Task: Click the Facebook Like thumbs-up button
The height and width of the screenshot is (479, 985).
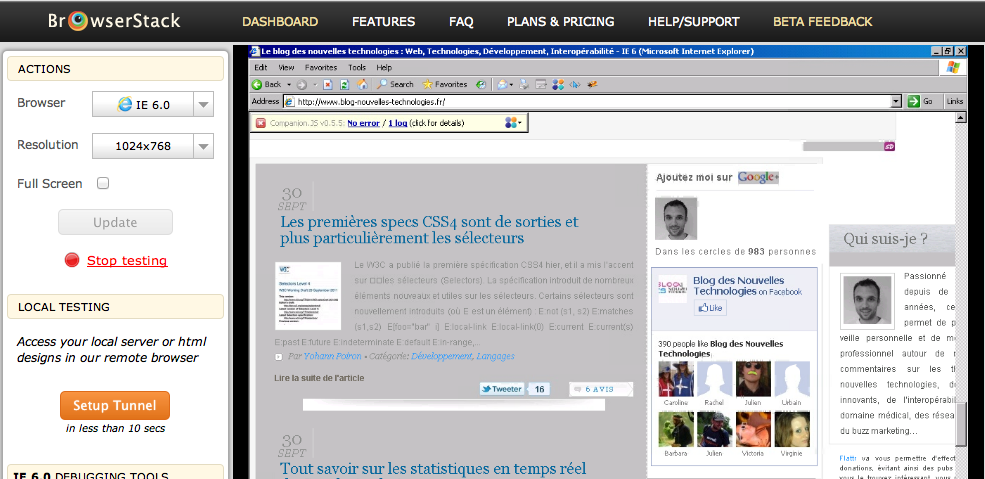Action: (710, 308)
